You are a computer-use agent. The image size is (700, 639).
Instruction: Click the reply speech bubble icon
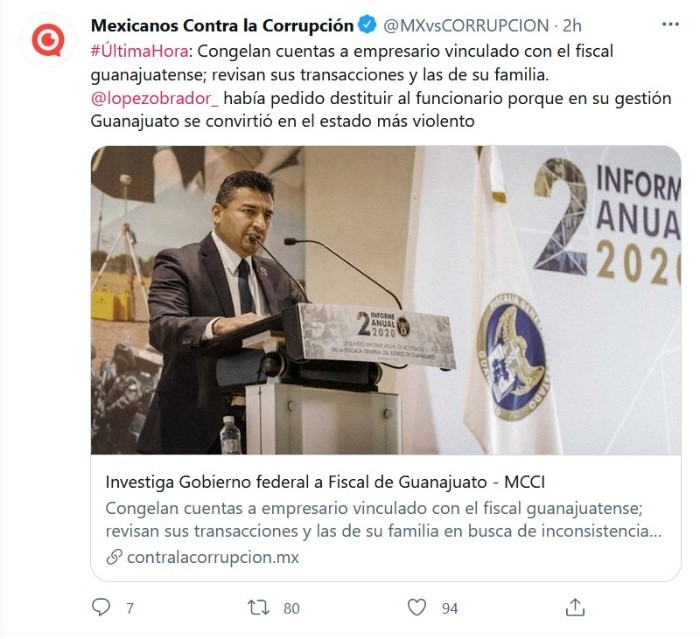coord(101,607)
